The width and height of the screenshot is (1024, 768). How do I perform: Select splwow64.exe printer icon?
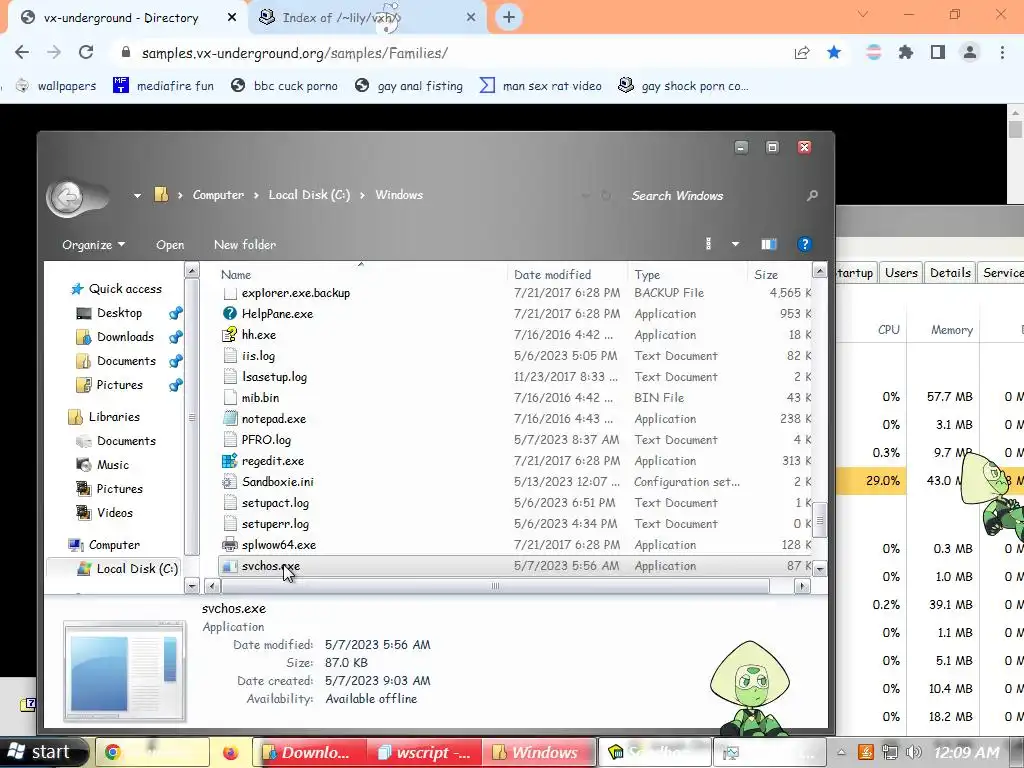229,545
